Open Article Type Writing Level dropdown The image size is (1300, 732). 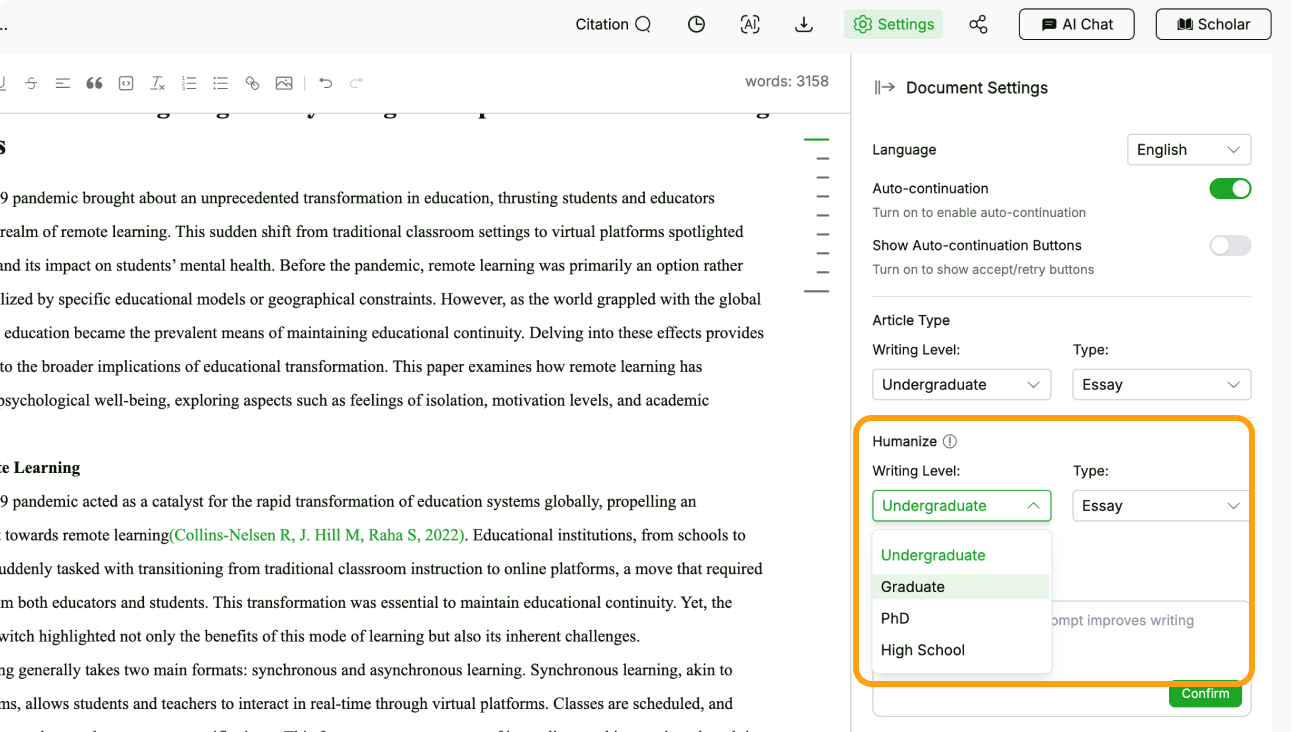(x=961, y=385)
